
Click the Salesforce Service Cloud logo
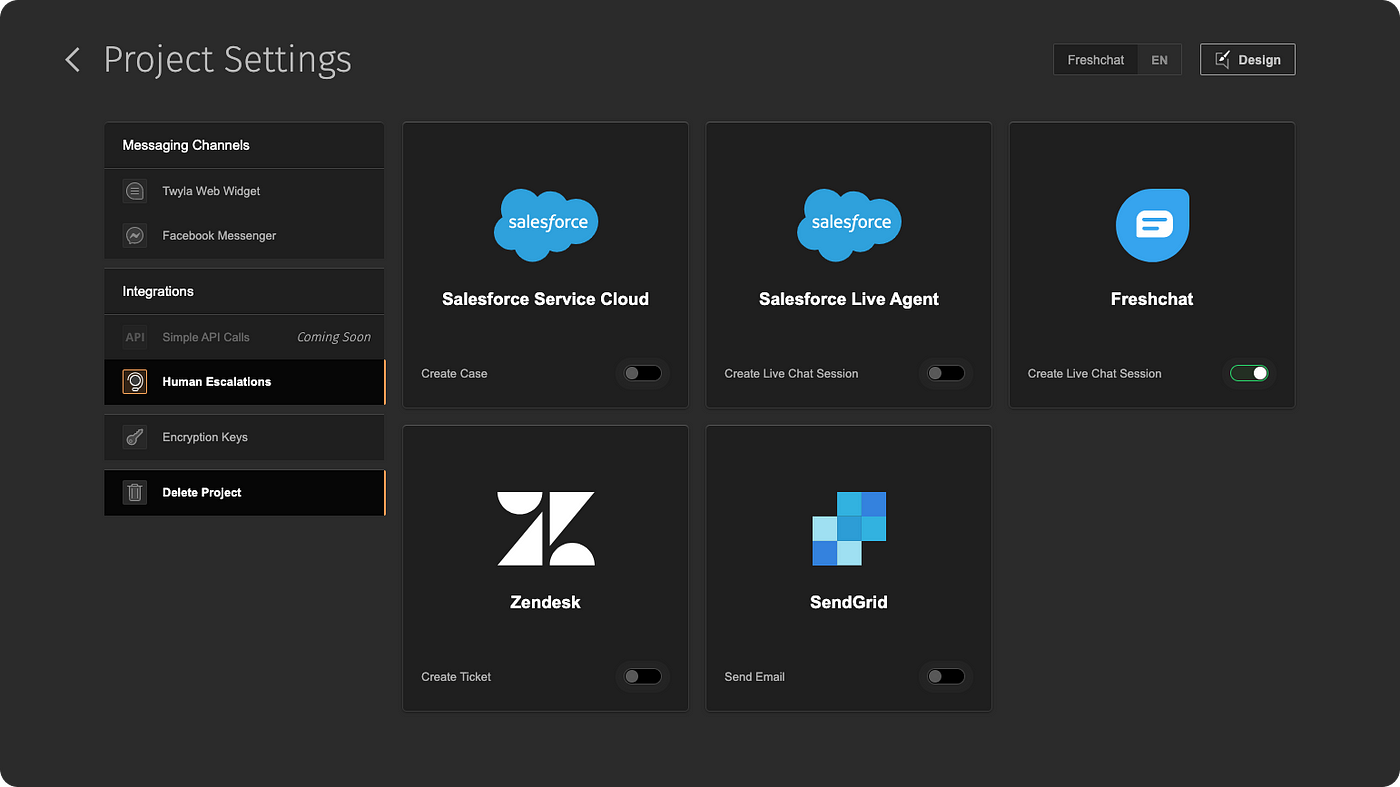(x=546, y=224)
